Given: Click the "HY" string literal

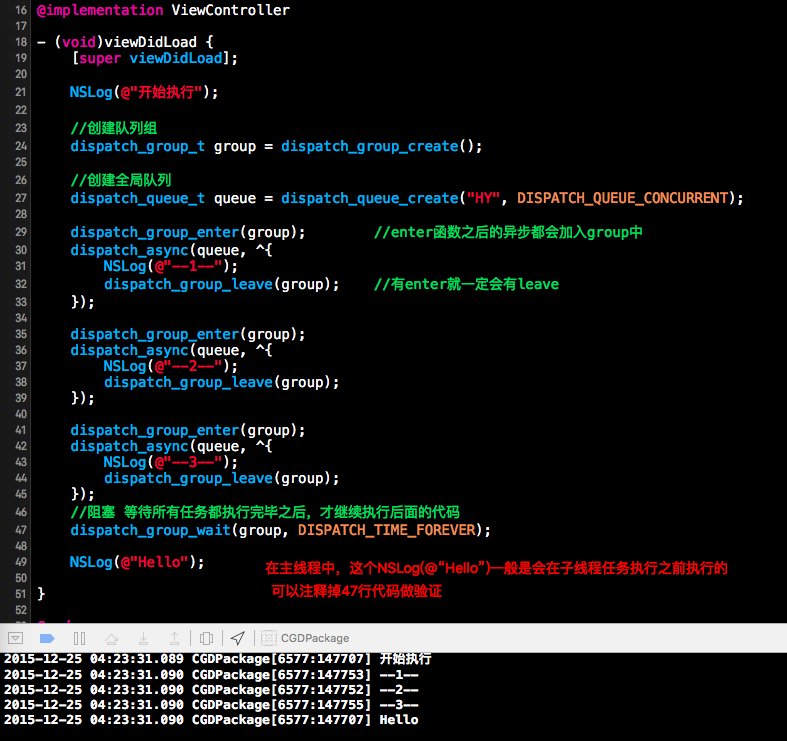Looking at the screenshot, I should coord(483,198).
